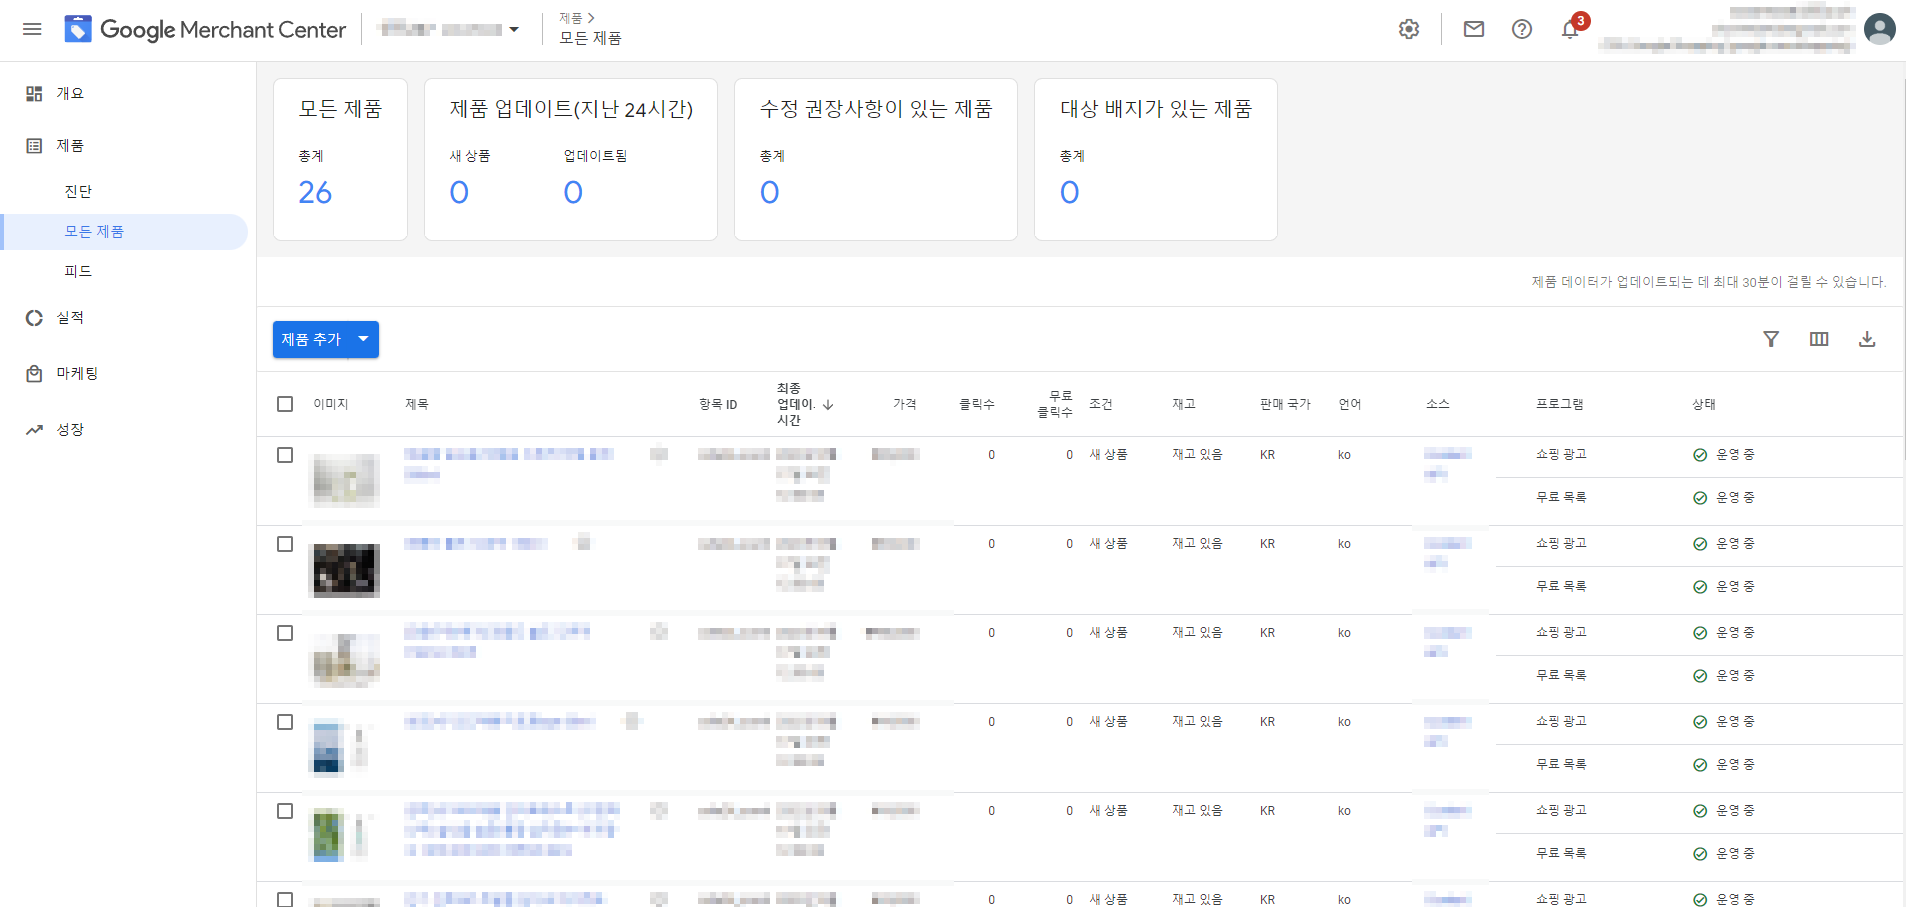Open the column chooser icon

pyautogui.click(x=1819, y=339)
